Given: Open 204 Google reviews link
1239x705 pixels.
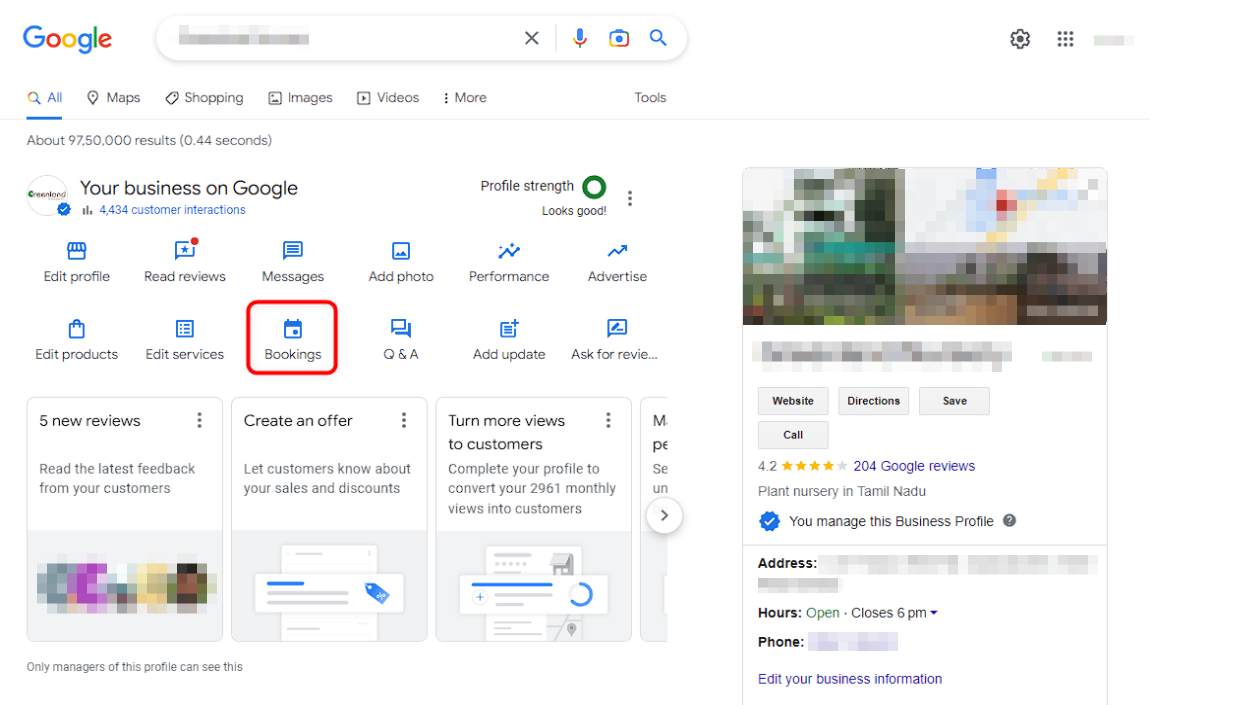Looking at the screenshot, I should pyautogui.click(x=913, y=466).
